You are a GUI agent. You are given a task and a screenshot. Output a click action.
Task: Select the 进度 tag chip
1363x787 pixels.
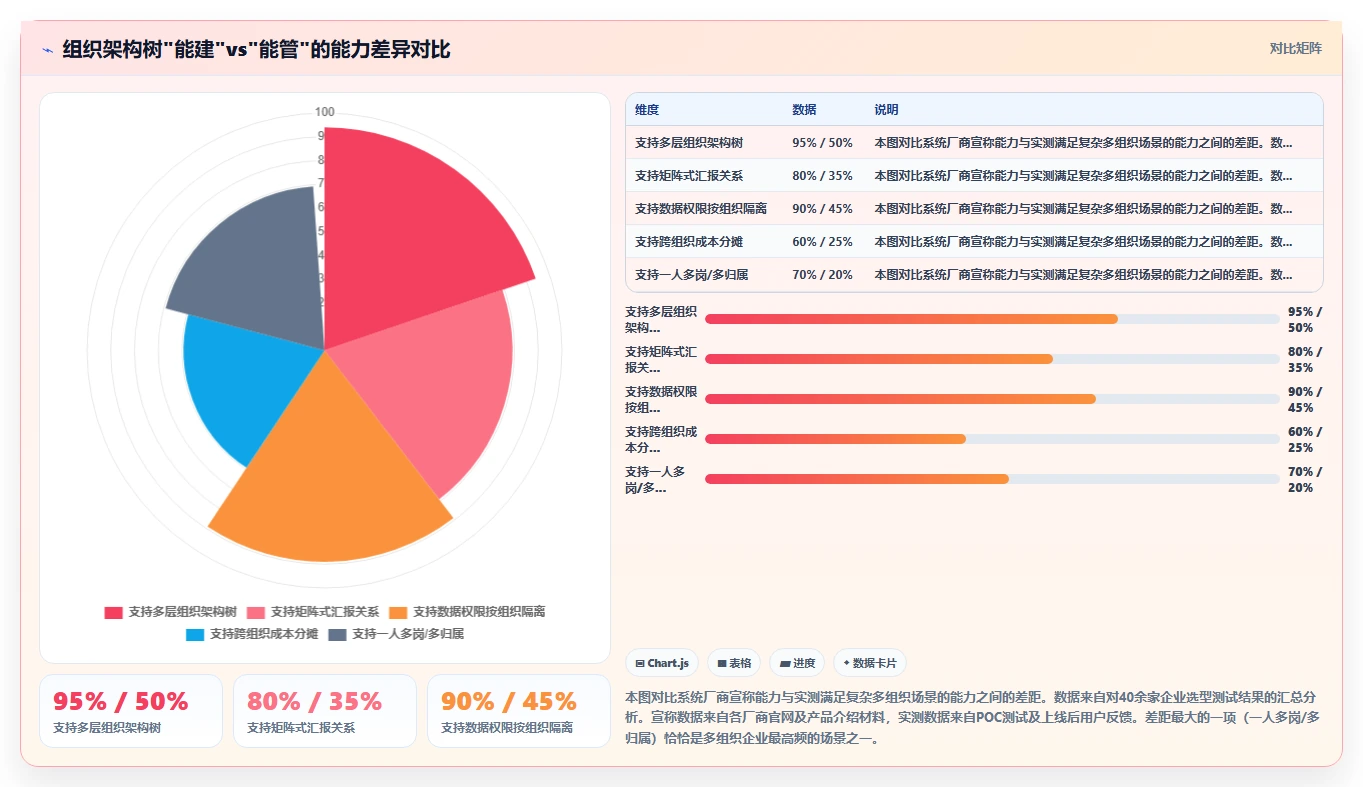[x=797, y=663]
